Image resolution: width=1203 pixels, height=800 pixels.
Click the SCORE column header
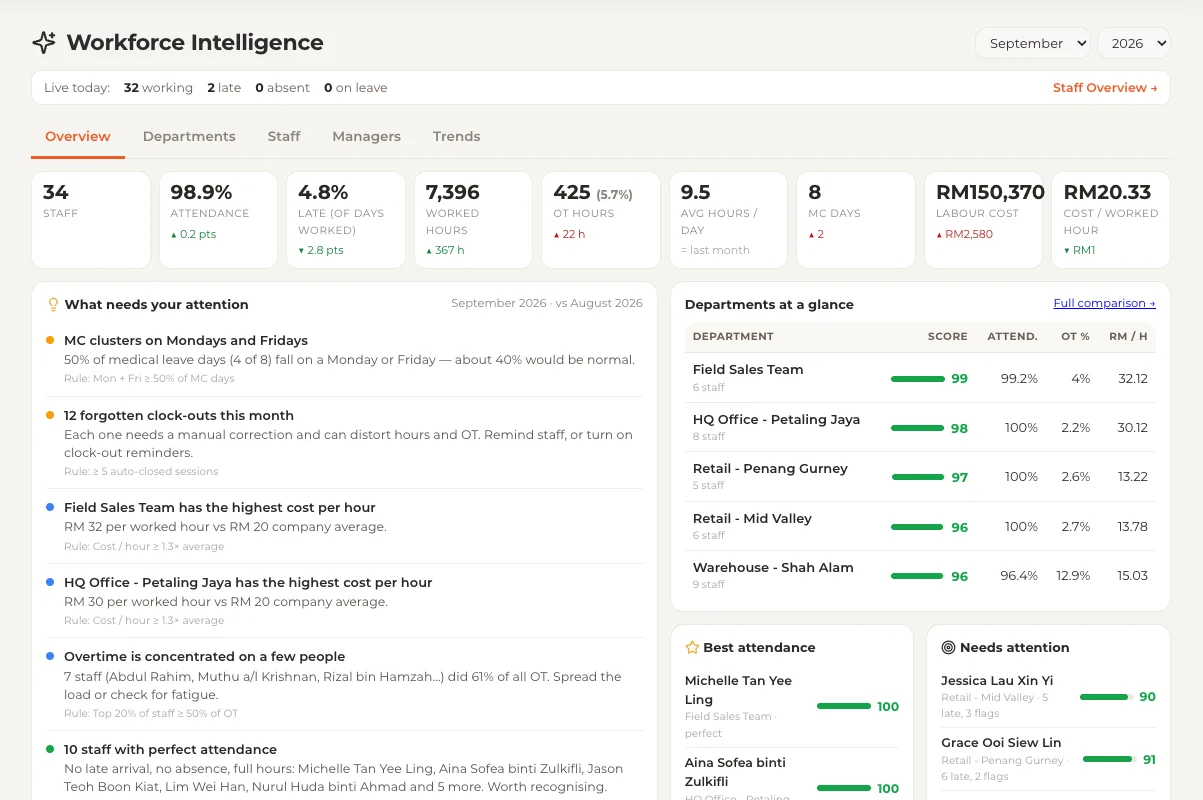click(947, 337)
